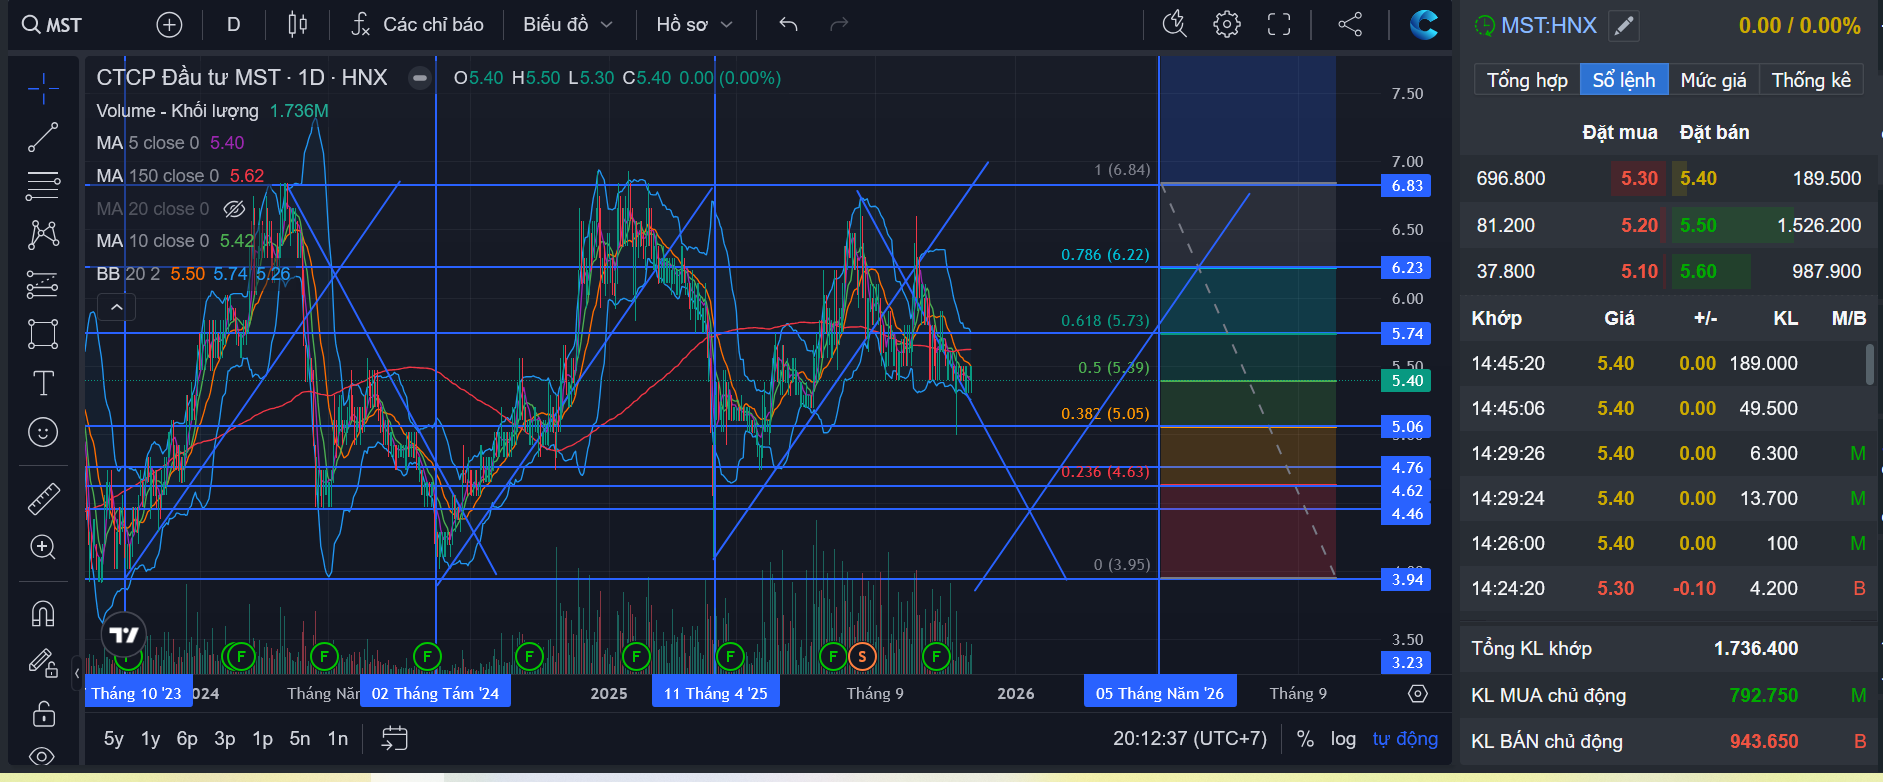
Task: Share the chart via the share icon
Action: pyautogui.click(x=1350, y=25)
